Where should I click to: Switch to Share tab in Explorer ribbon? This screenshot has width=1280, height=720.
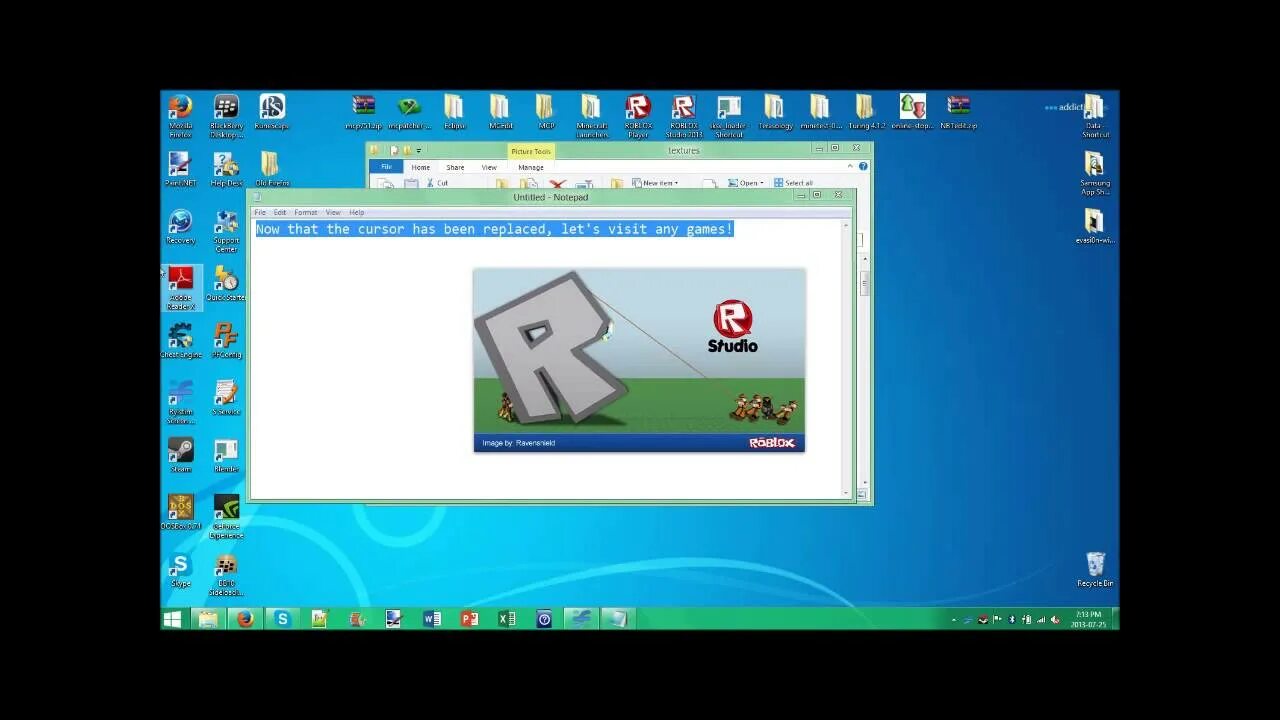(455, 167)
